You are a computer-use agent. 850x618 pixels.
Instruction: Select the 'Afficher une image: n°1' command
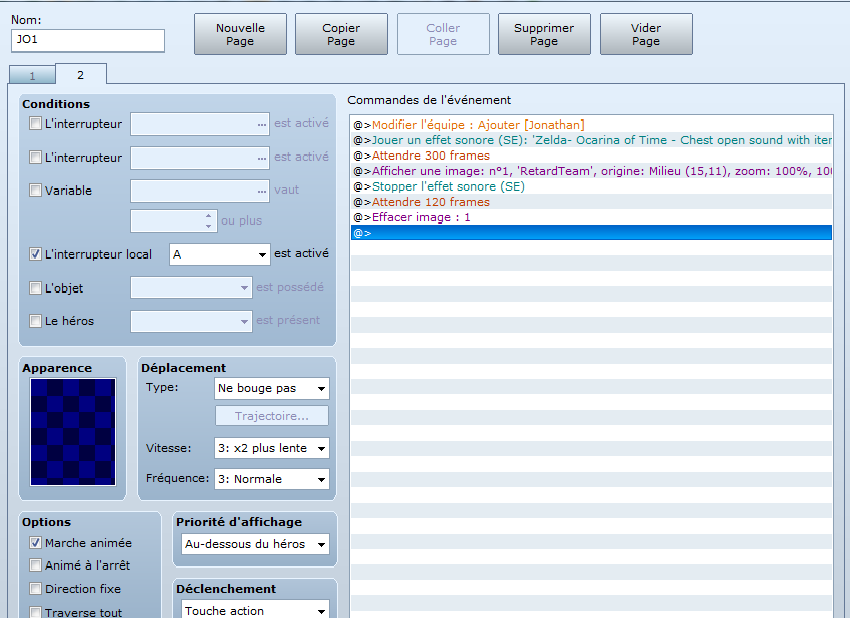click(591, 171)
